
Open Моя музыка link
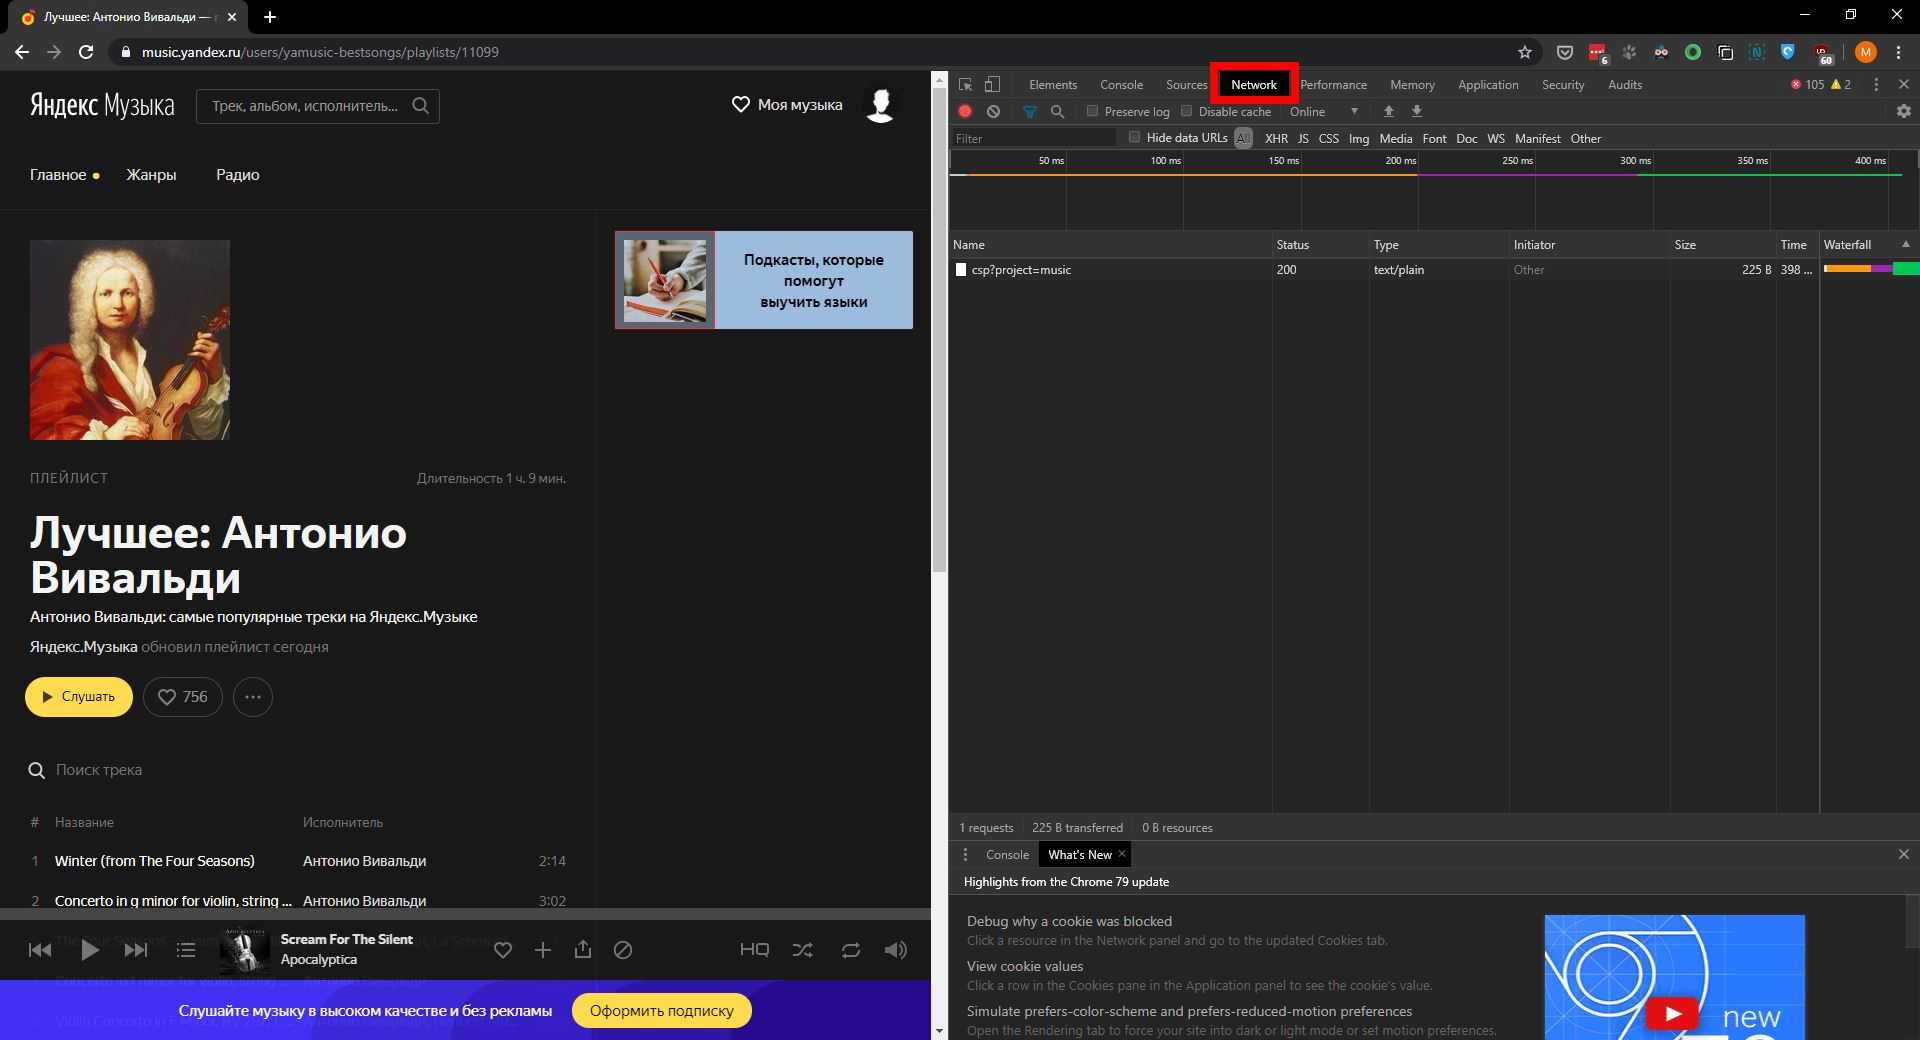(x=787, y=105)
